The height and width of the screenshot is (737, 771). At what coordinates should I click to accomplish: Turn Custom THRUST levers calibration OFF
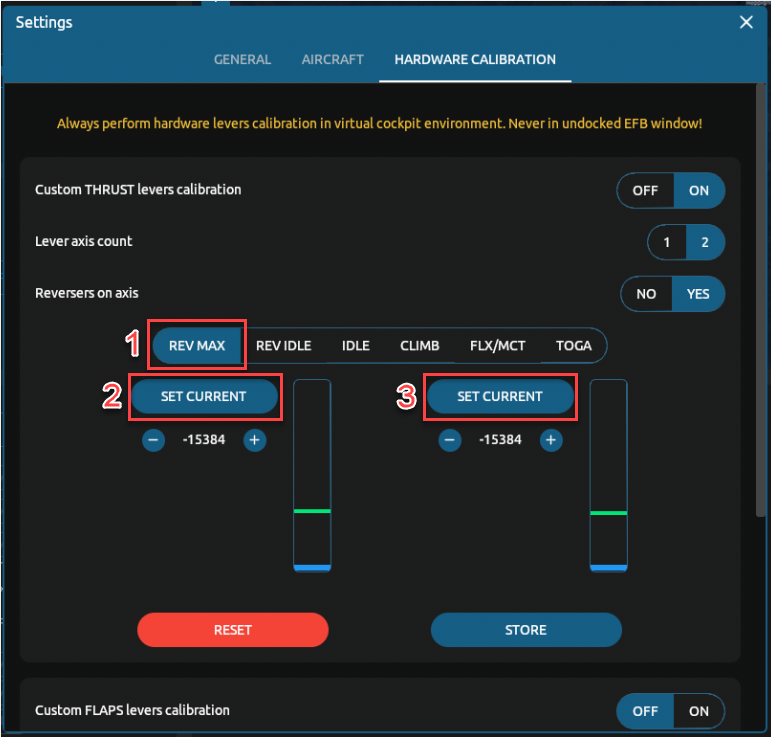coord(645,190)
